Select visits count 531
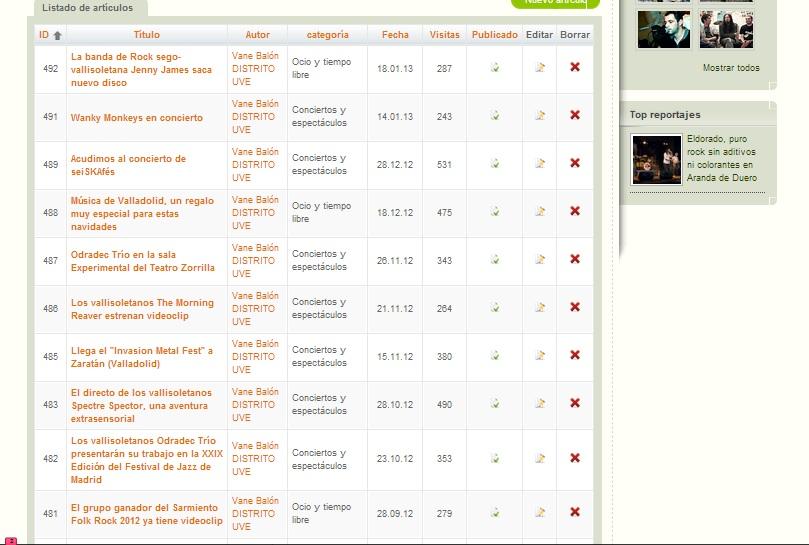The width and height of the screenshot is (809, 545). (x=444, y=165)
